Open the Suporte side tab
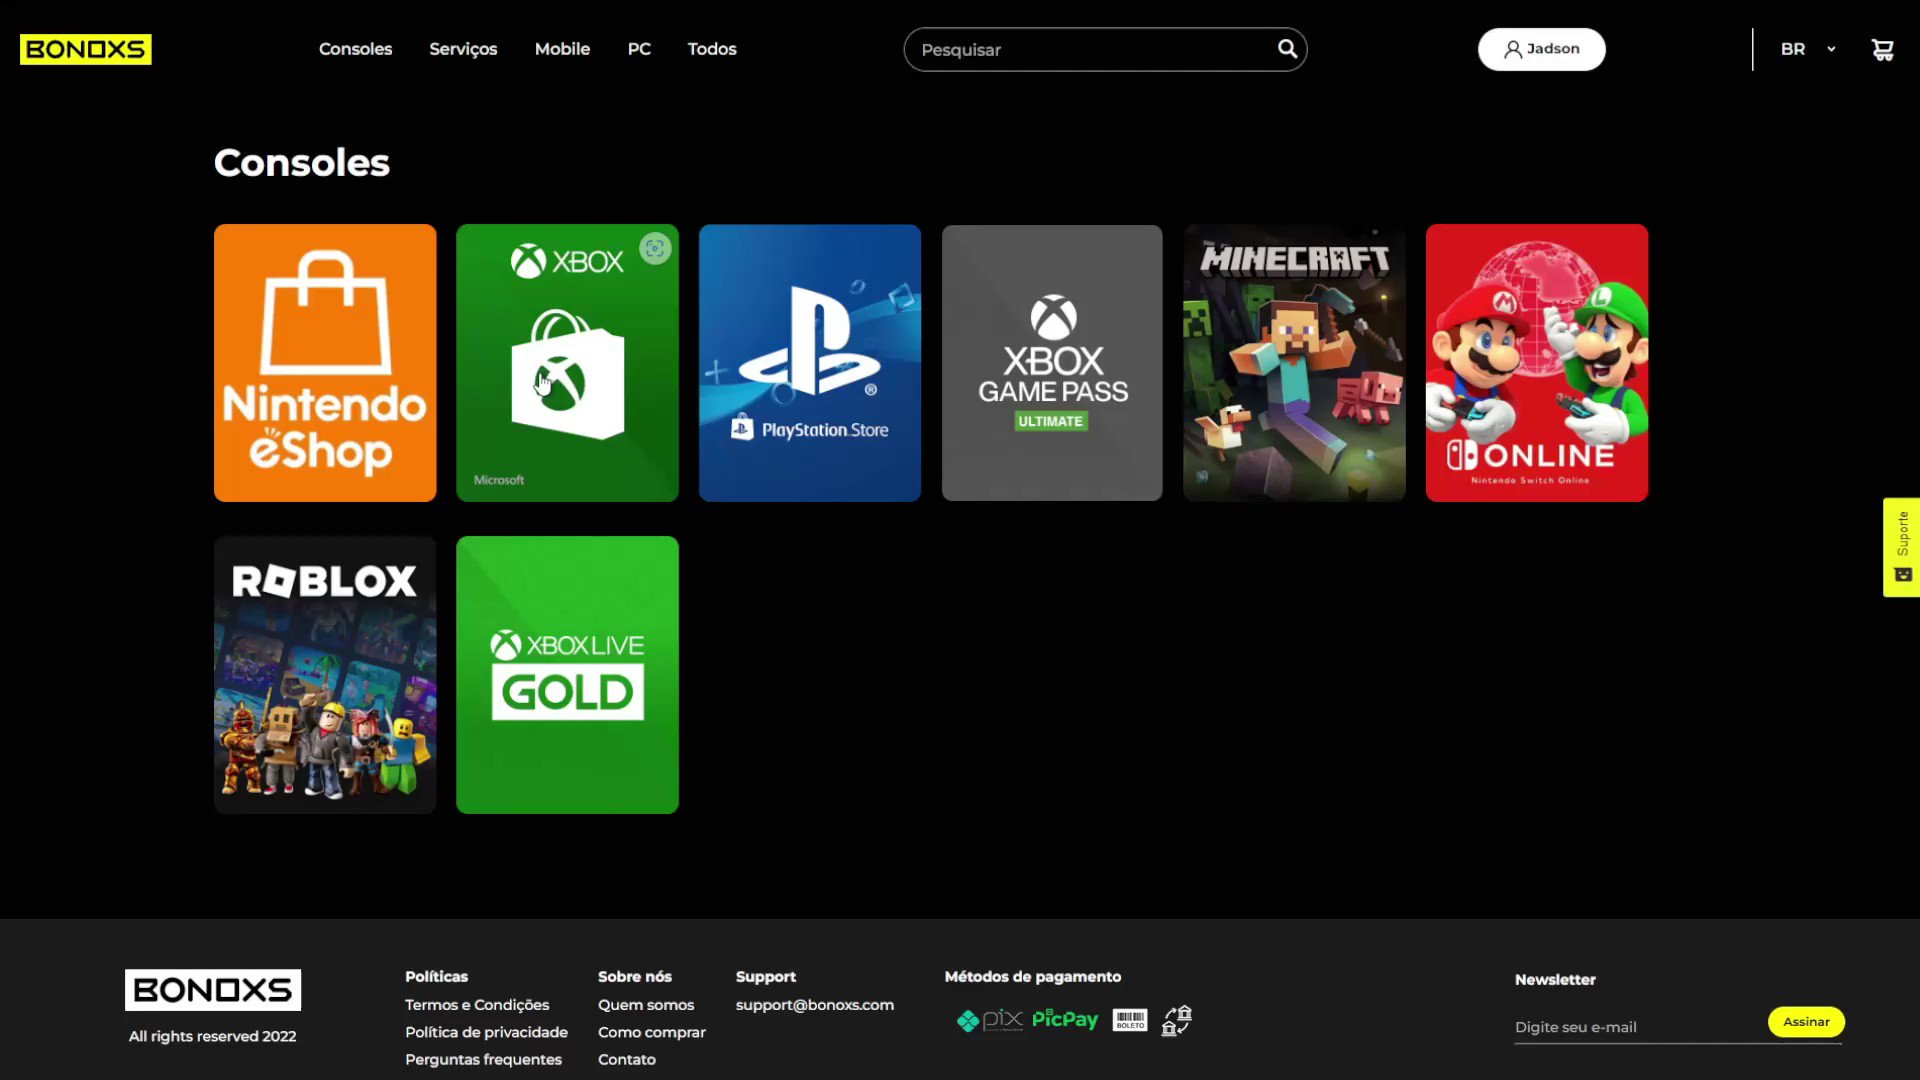 (1901, 547)
